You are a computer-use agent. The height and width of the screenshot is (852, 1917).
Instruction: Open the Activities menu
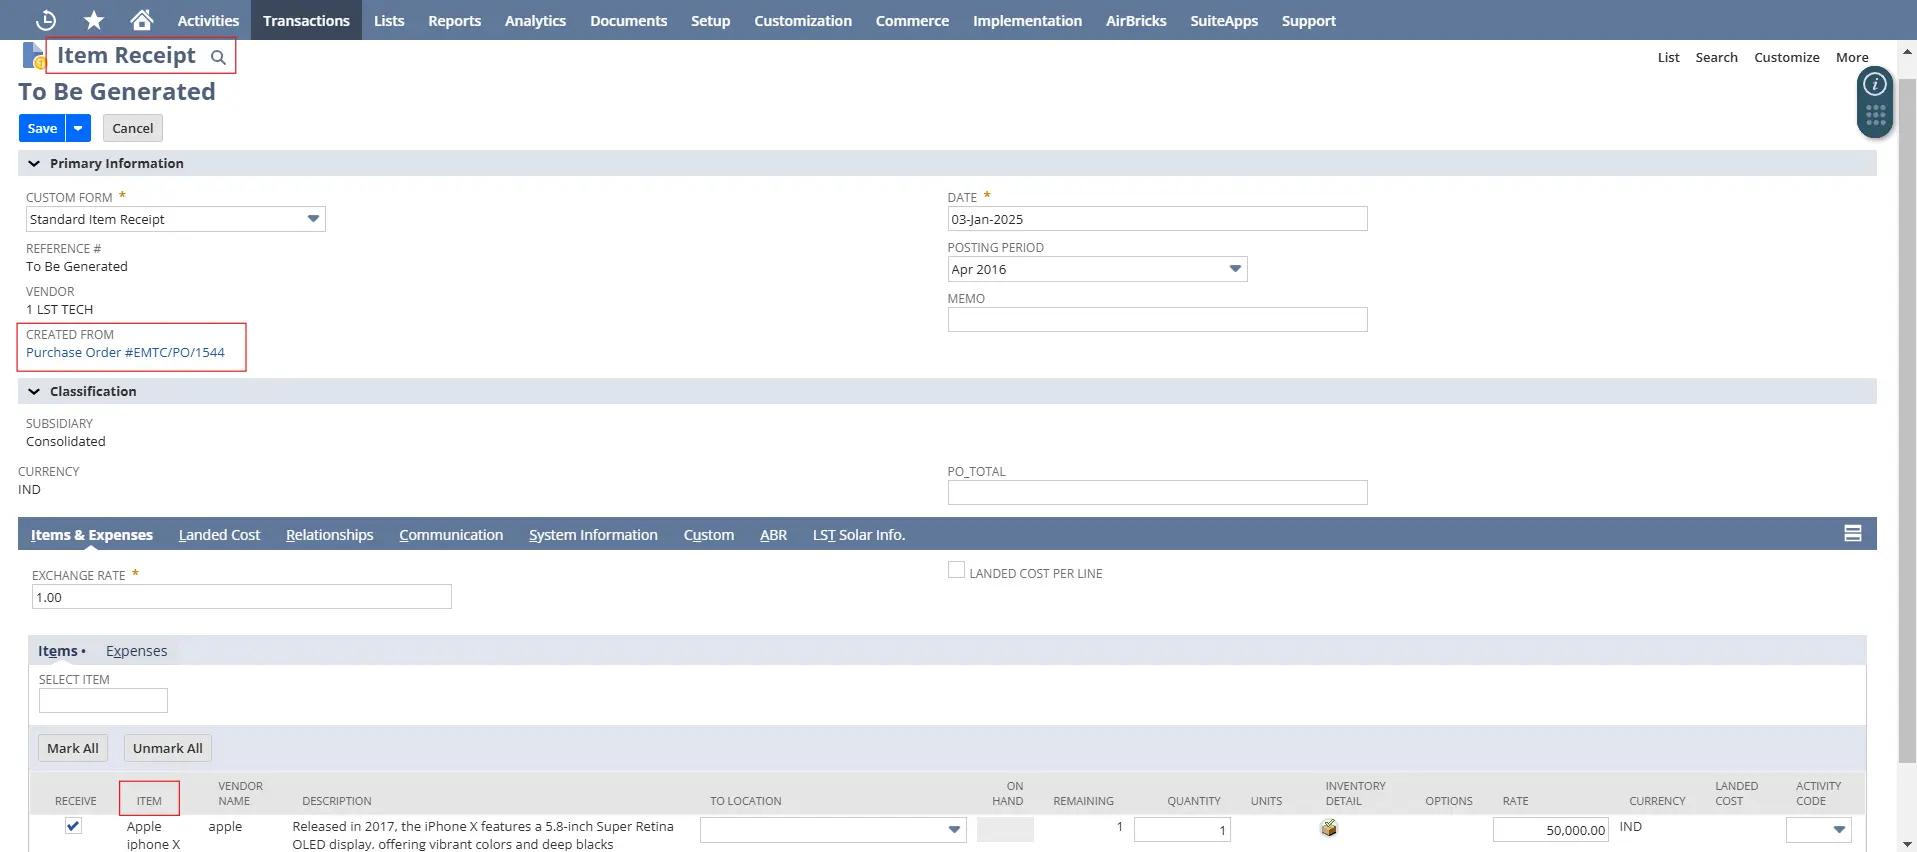(x=208, y=20)
